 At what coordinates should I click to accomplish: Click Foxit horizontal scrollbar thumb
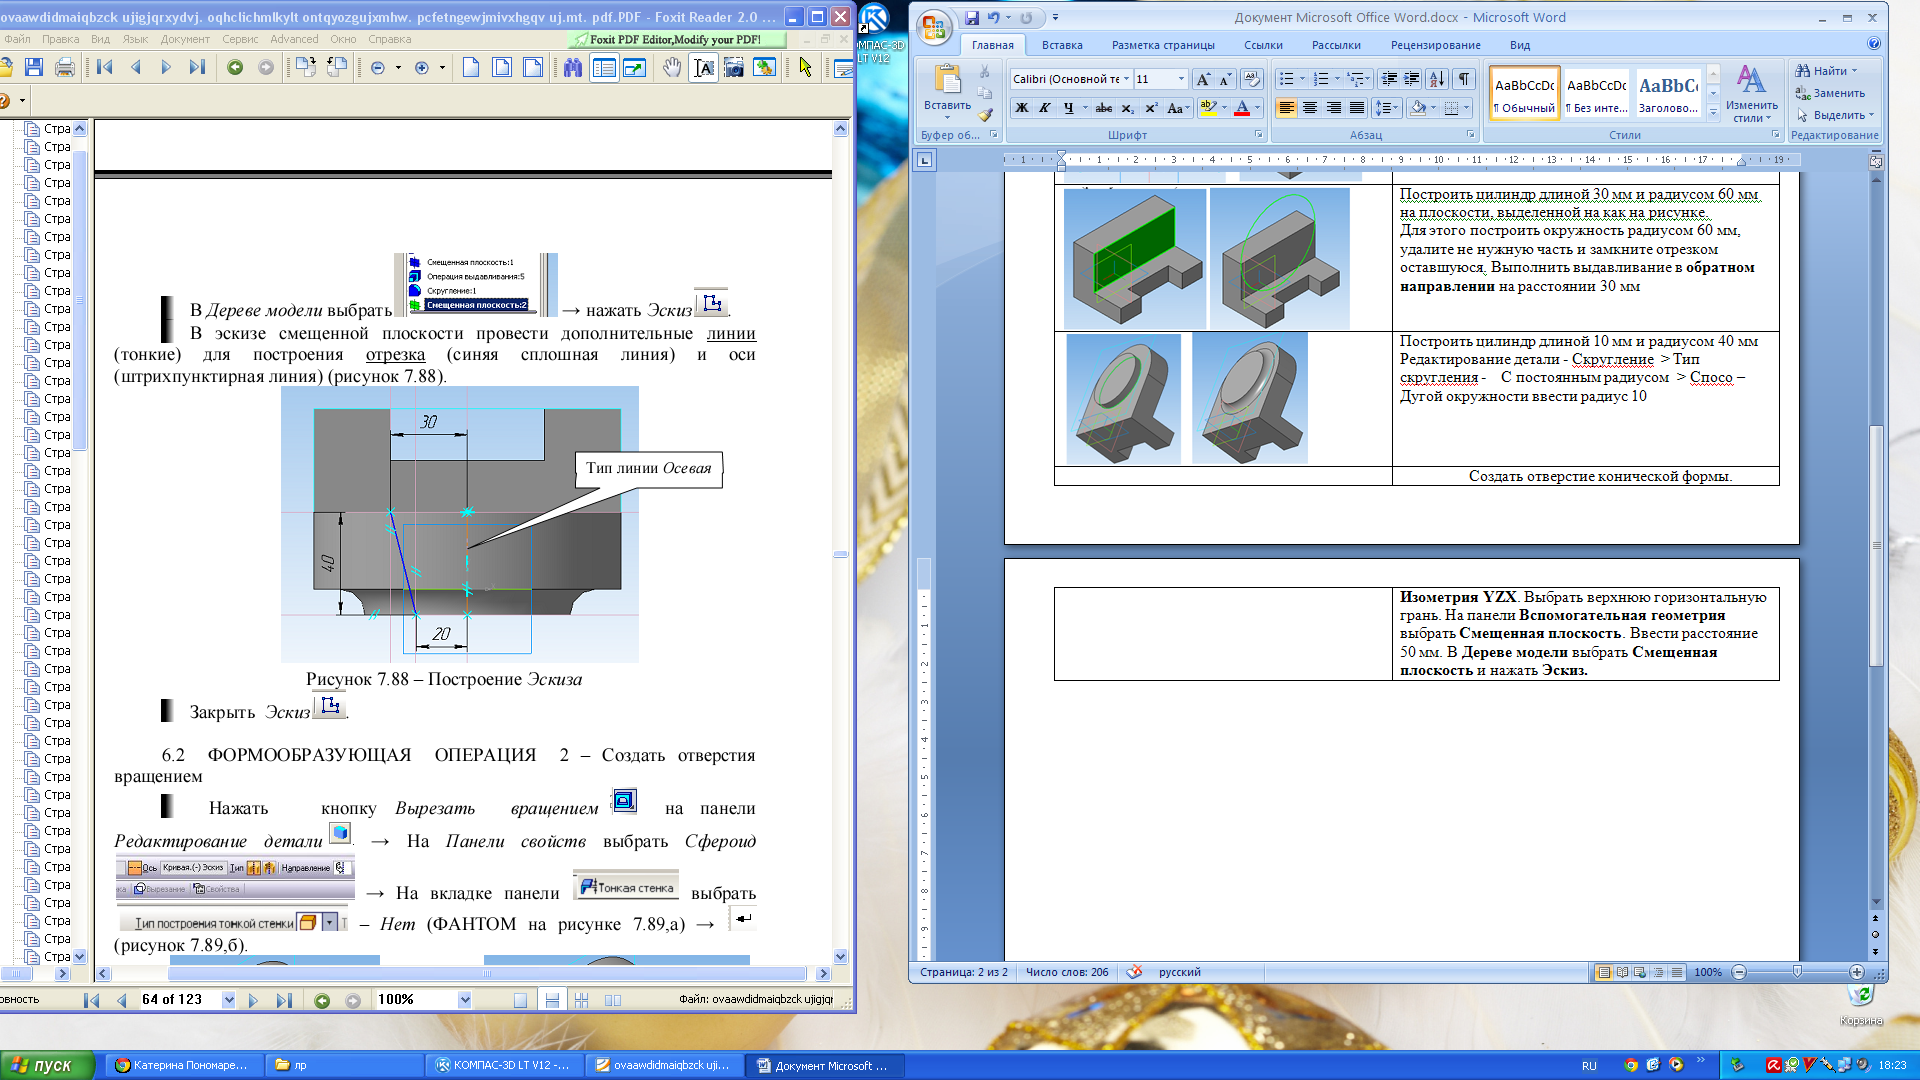click(x=487, y=973)
